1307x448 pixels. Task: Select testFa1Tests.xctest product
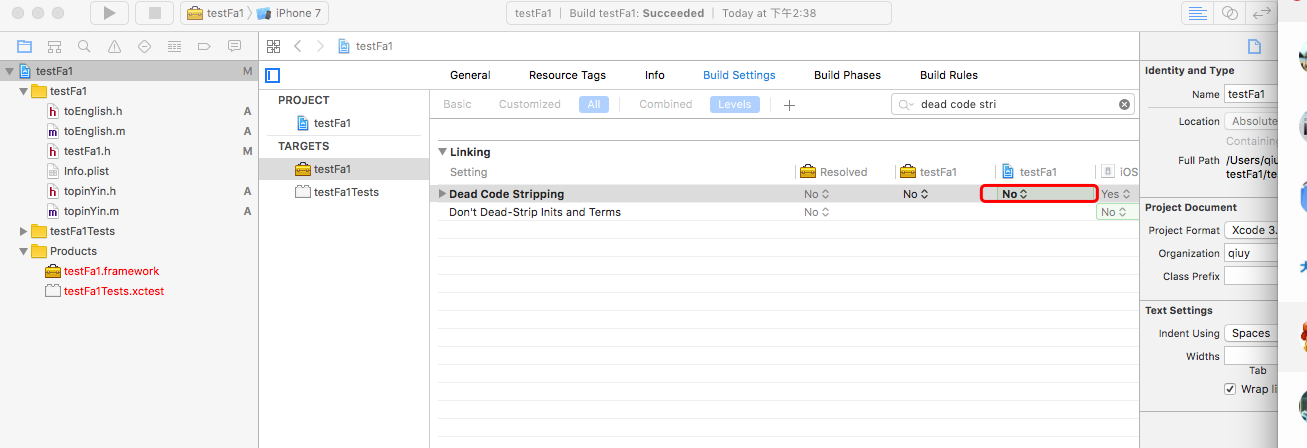coord(114,291)
